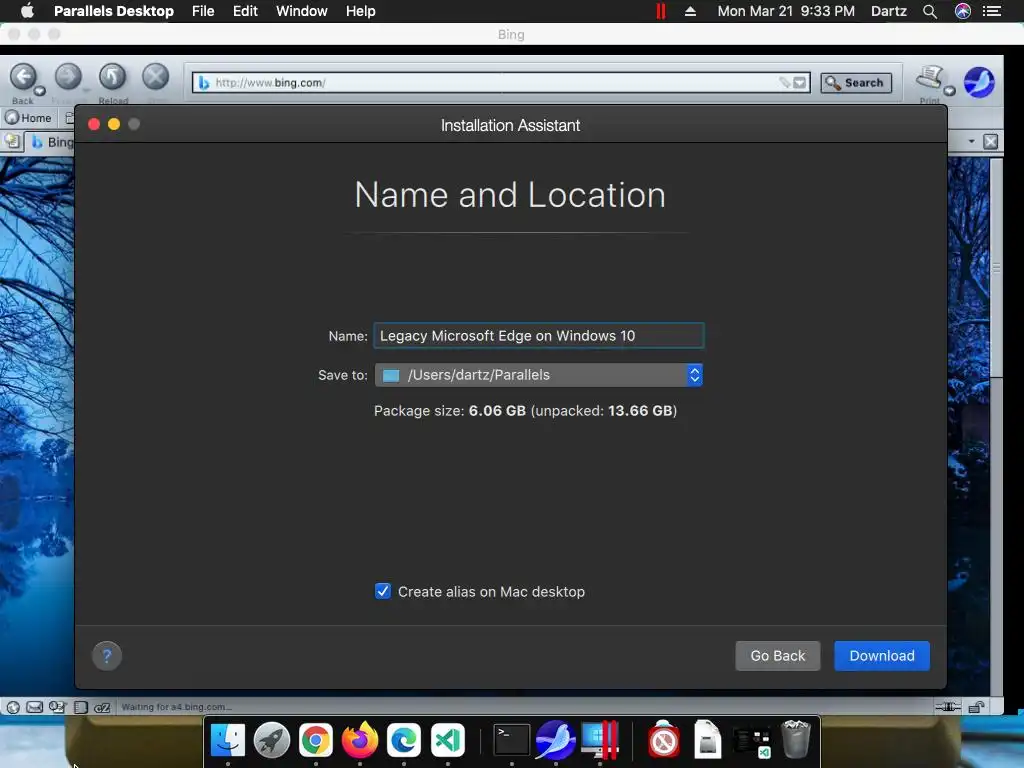
Task: Open the URL bar history dropdown
Action: tap(799, 82)
